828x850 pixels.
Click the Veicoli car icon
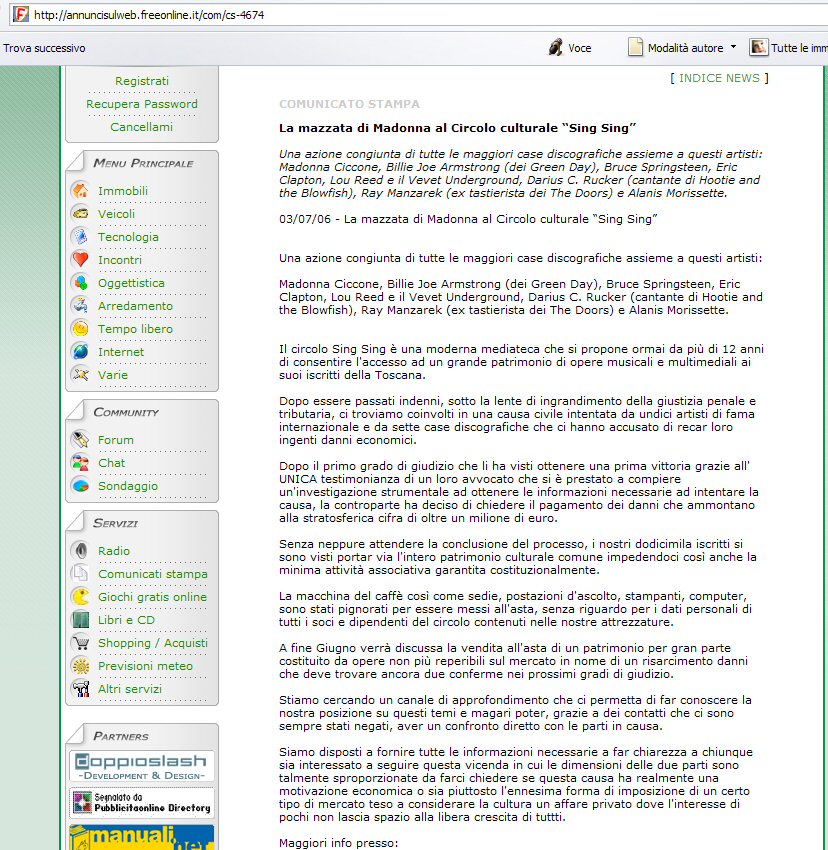click(x=80, y=214)
